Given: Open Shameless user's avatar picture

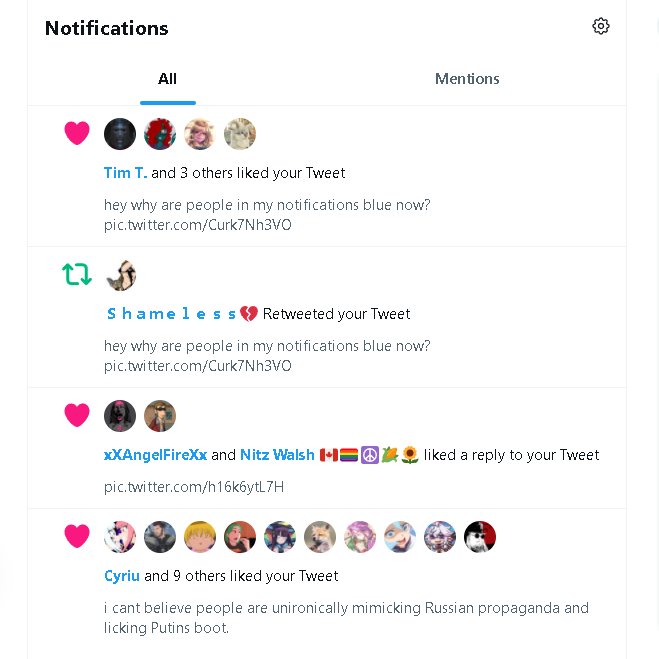Looking at the screenshot, I should (x=120, y=275).
